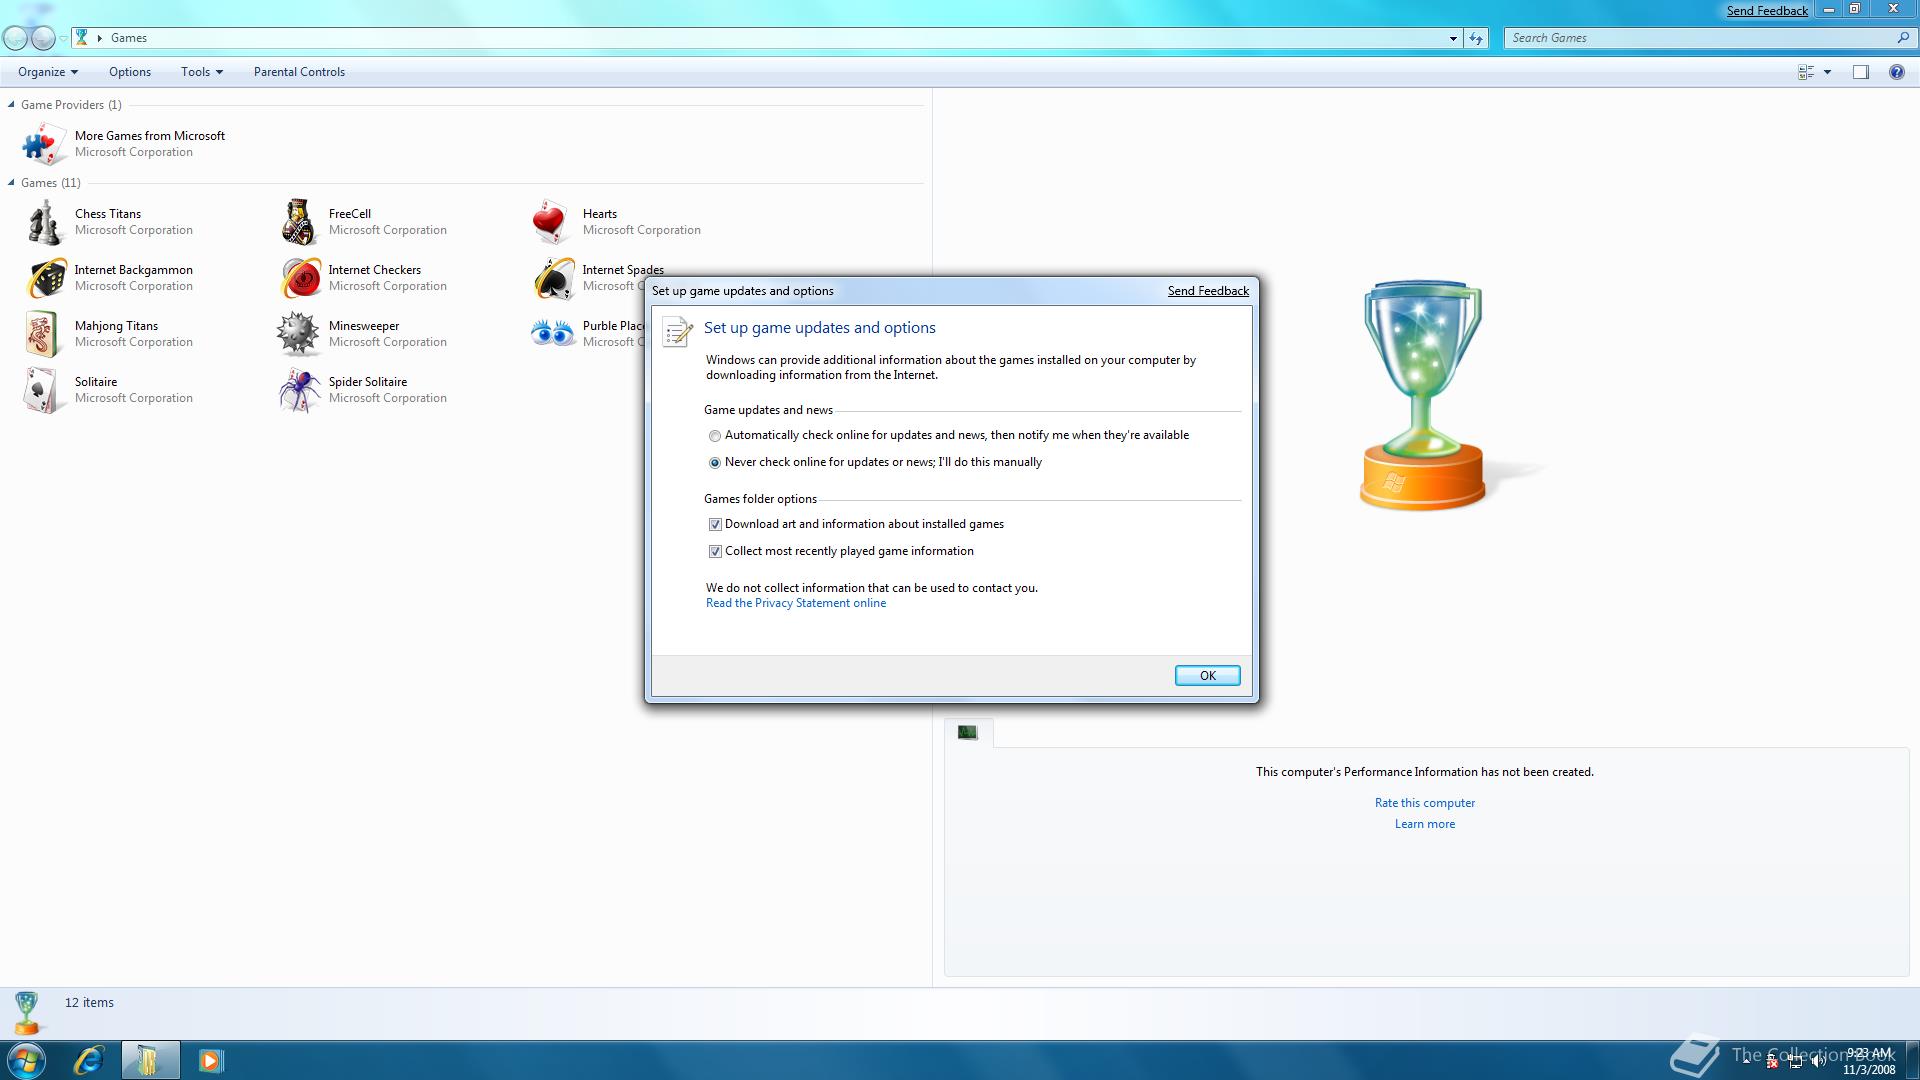Image resolution: width=1920 pixels, height=1080 pixels.
Task: Click the Learn more link
Action: [x=1425, y=824]
